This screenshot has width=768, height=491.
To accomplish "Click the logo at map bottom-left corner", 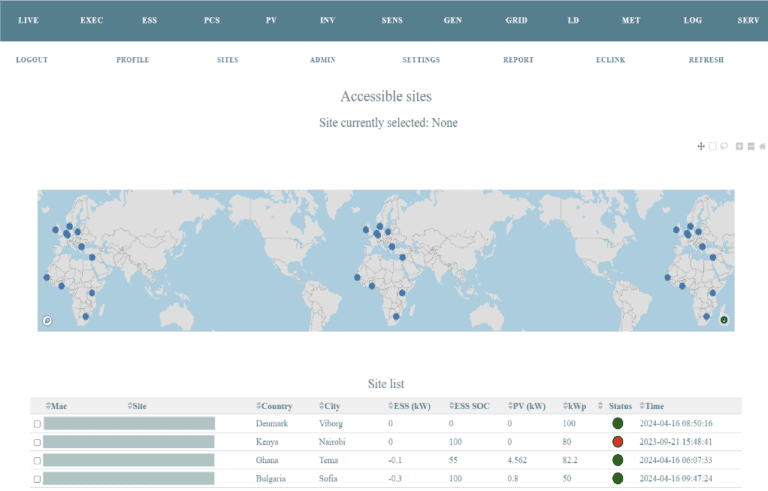I will pyautogui.click(x=47, y=320).
